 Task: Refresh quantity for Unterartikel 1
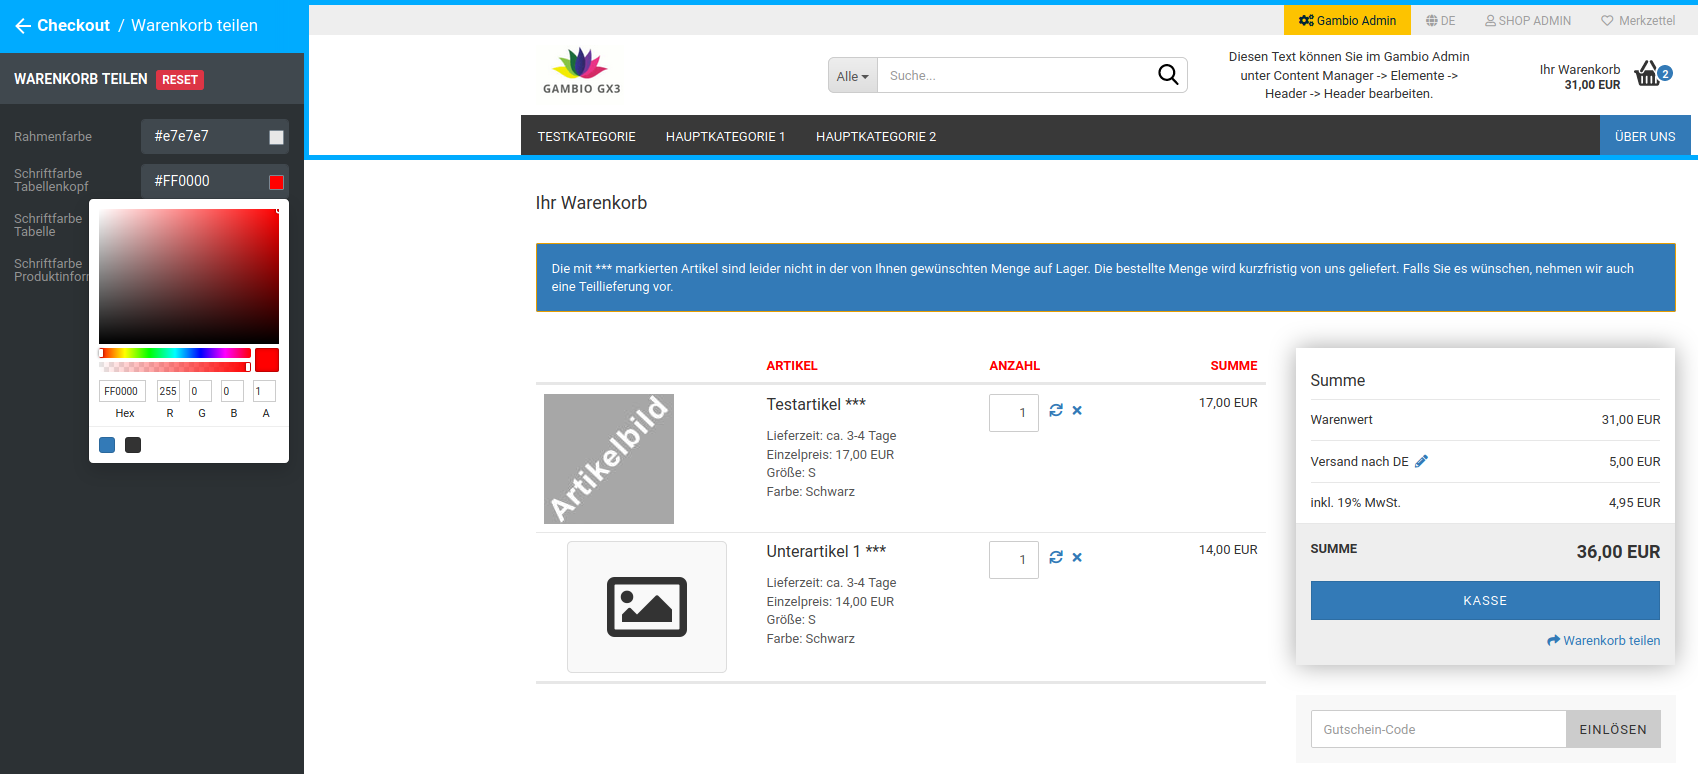click(x=1056, y=557)
